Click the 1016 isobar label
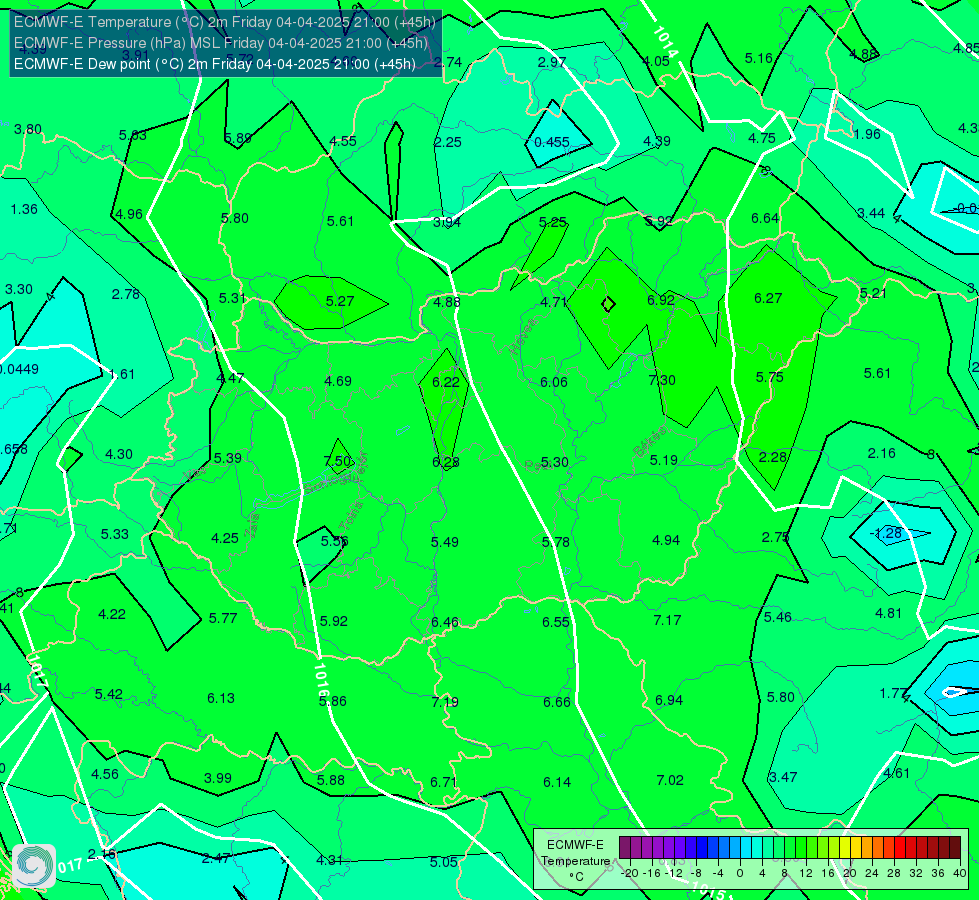Viewport: 979px width, 900px height. tap(321, 680)
